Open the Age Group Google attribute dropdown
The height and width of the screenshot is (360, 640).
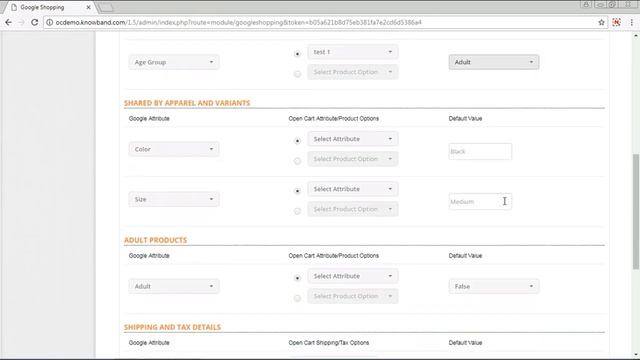tap(174, 62)
